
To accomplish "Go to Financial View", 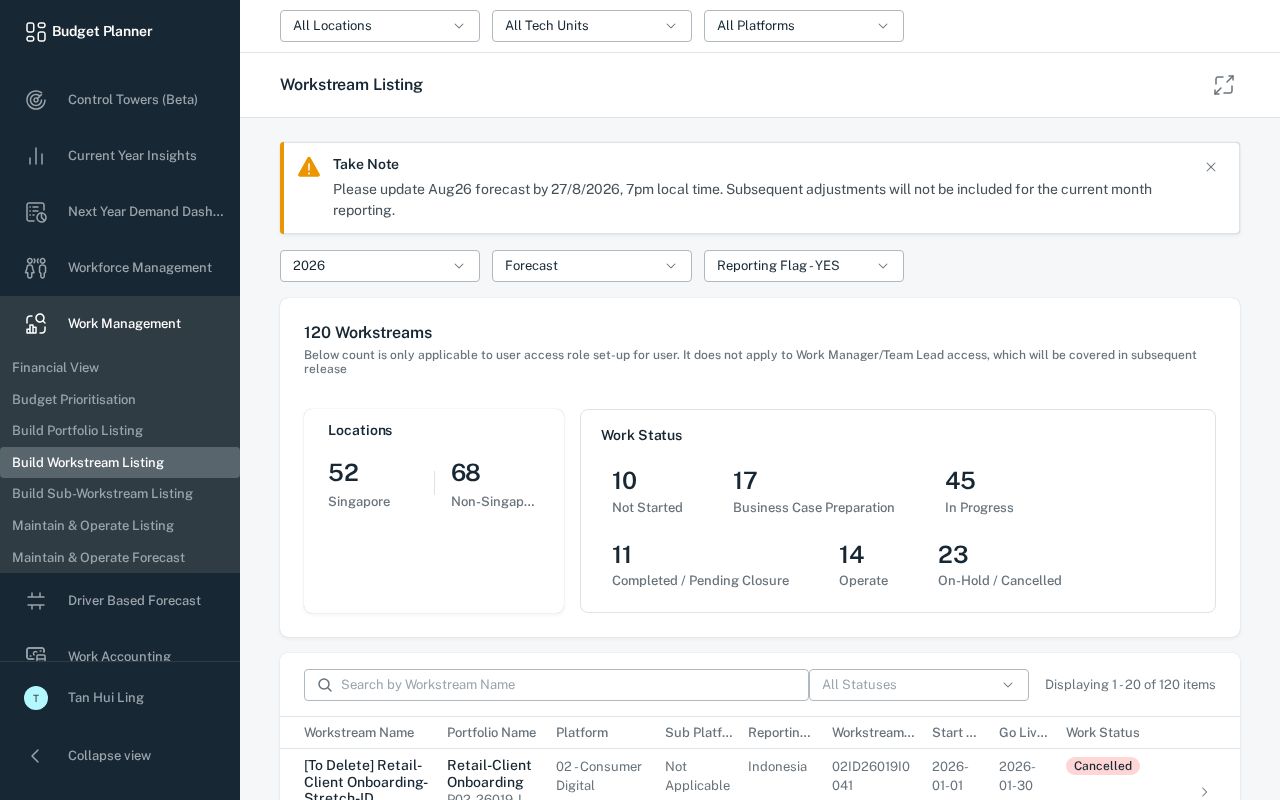I will click(120, 368).
